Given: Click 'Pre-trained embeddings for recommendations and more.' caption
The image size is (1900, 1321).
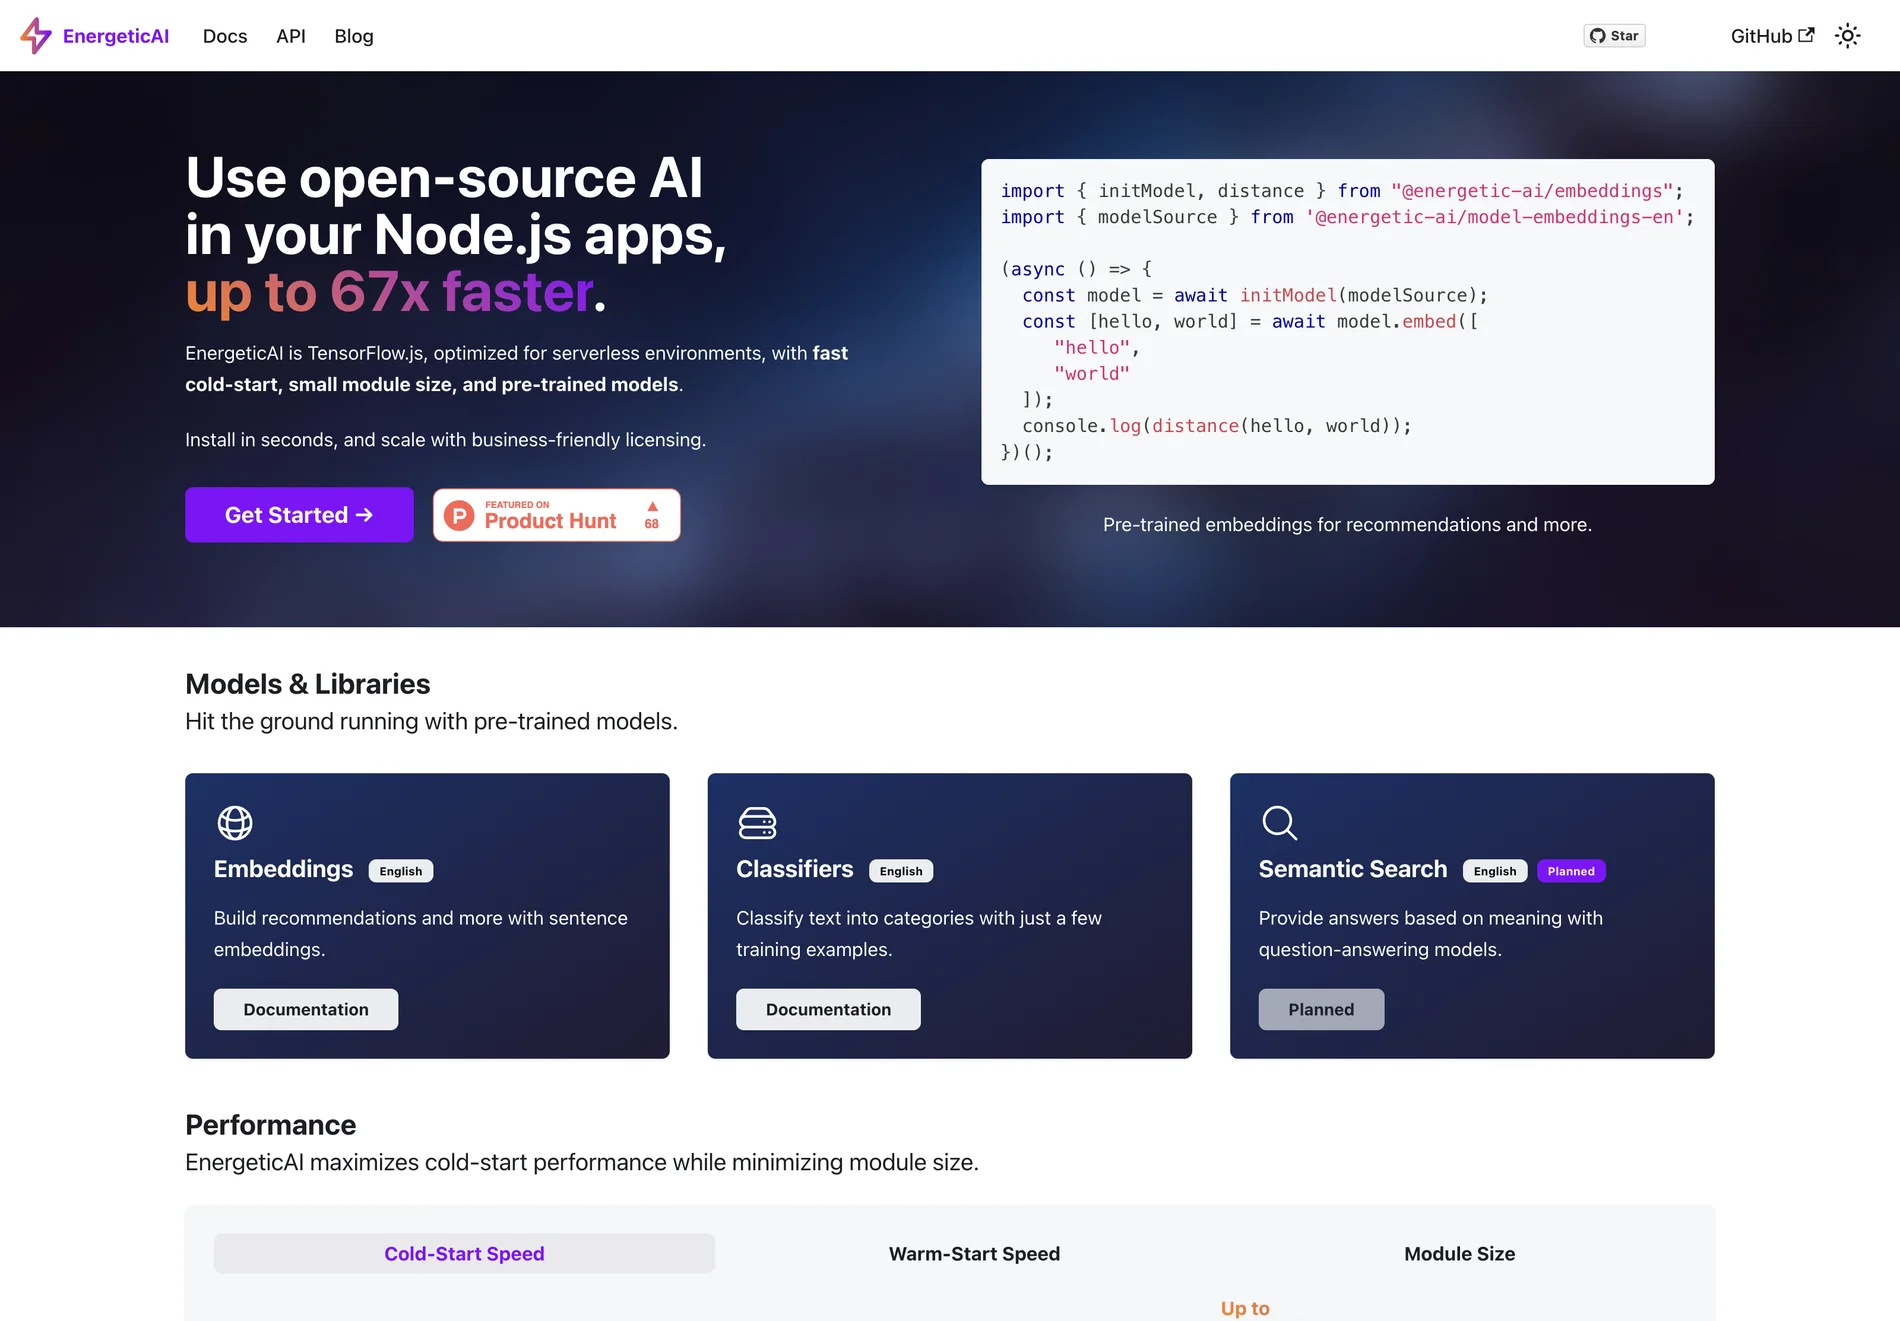Looking at the screenshot, I should [1347, 525].
